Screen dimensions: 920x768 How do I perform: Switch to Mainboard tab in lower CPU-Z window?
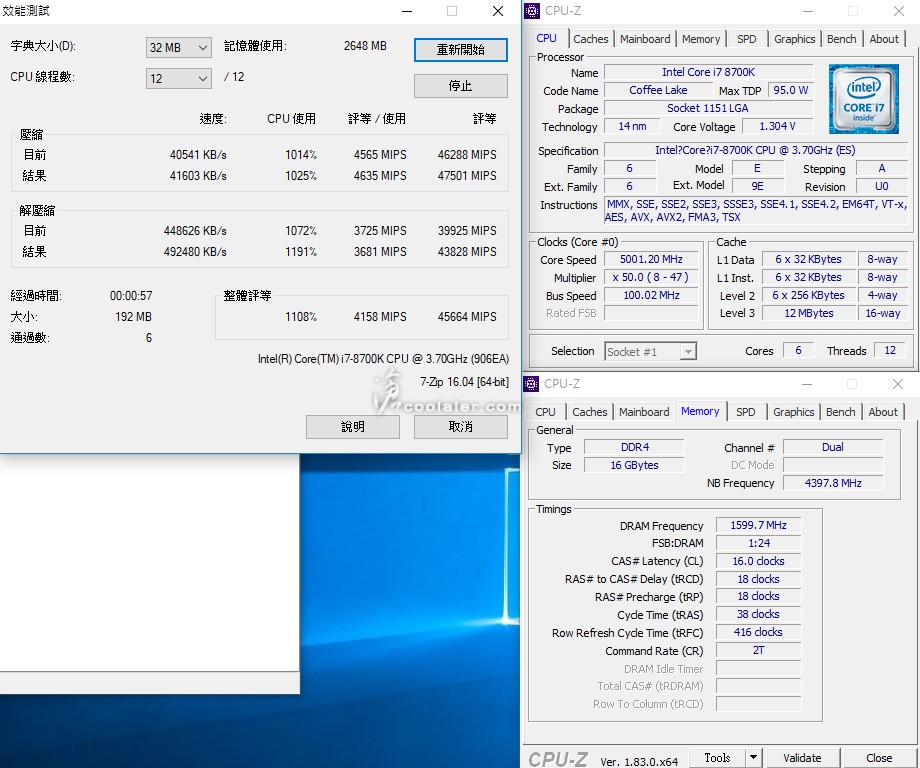[644, 412]
